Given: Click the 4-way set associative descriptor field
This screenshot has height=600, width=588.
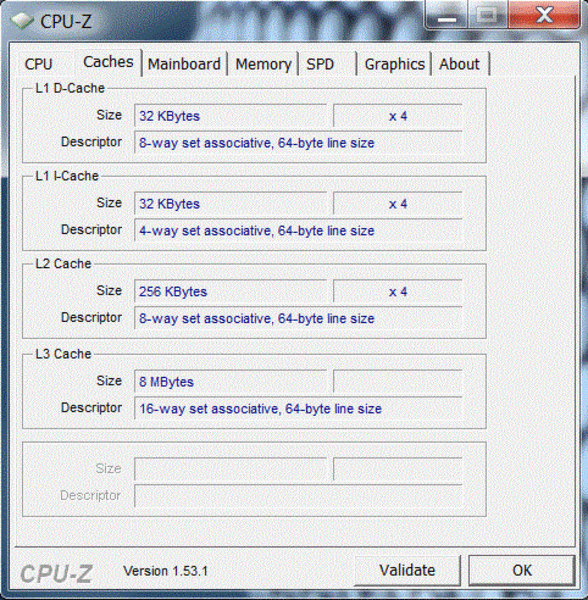Looking at the screenshot, I should [x=298, y=231].
